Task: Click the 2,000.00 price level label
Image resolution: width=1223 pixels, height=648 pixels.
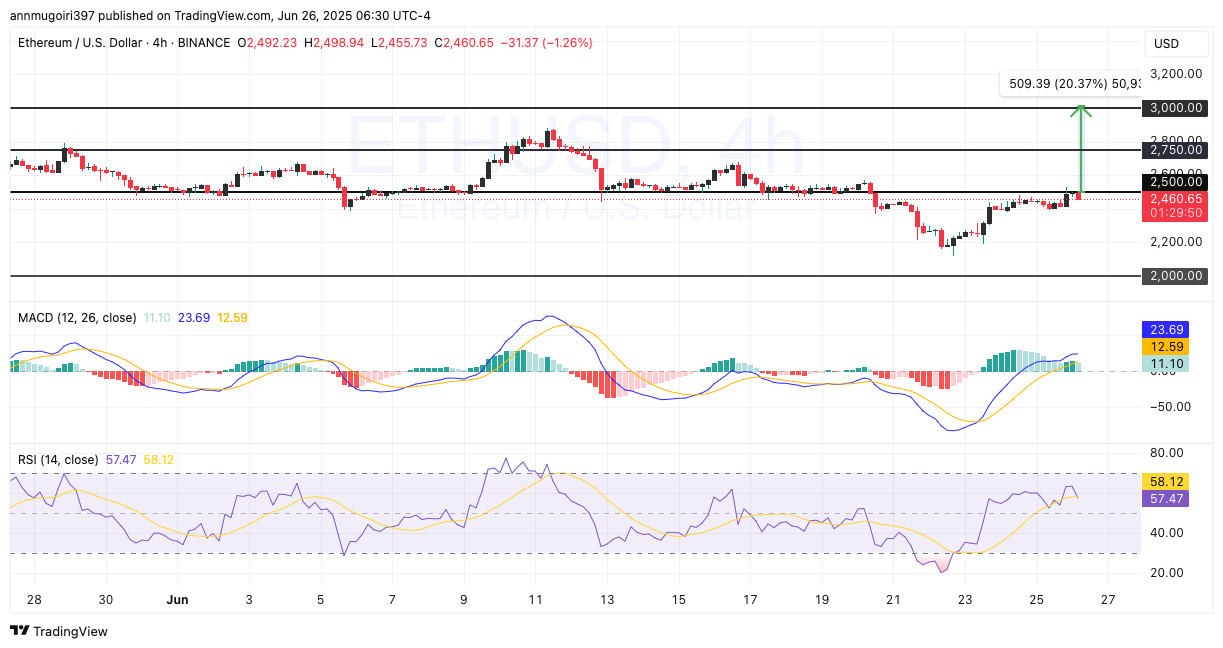Action: pos(1174,275)
